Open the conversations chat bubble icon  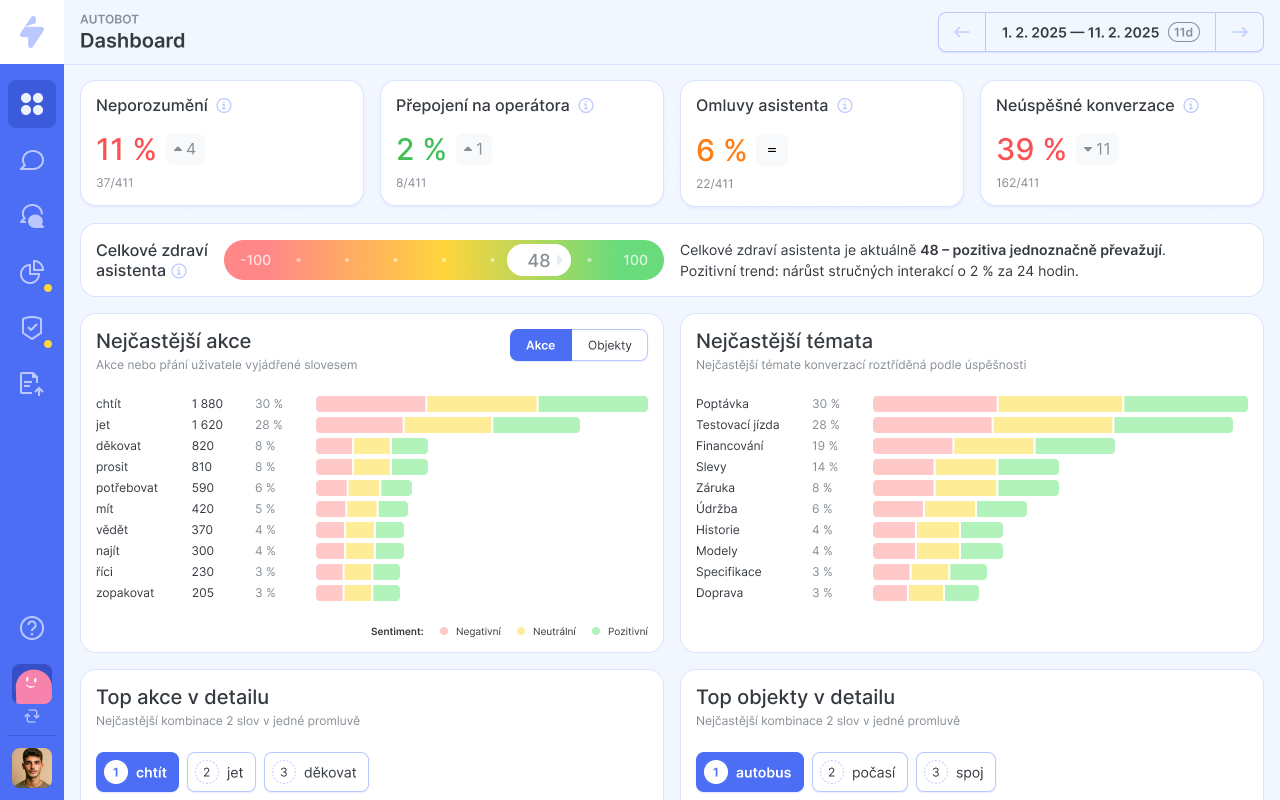(32, 160)
